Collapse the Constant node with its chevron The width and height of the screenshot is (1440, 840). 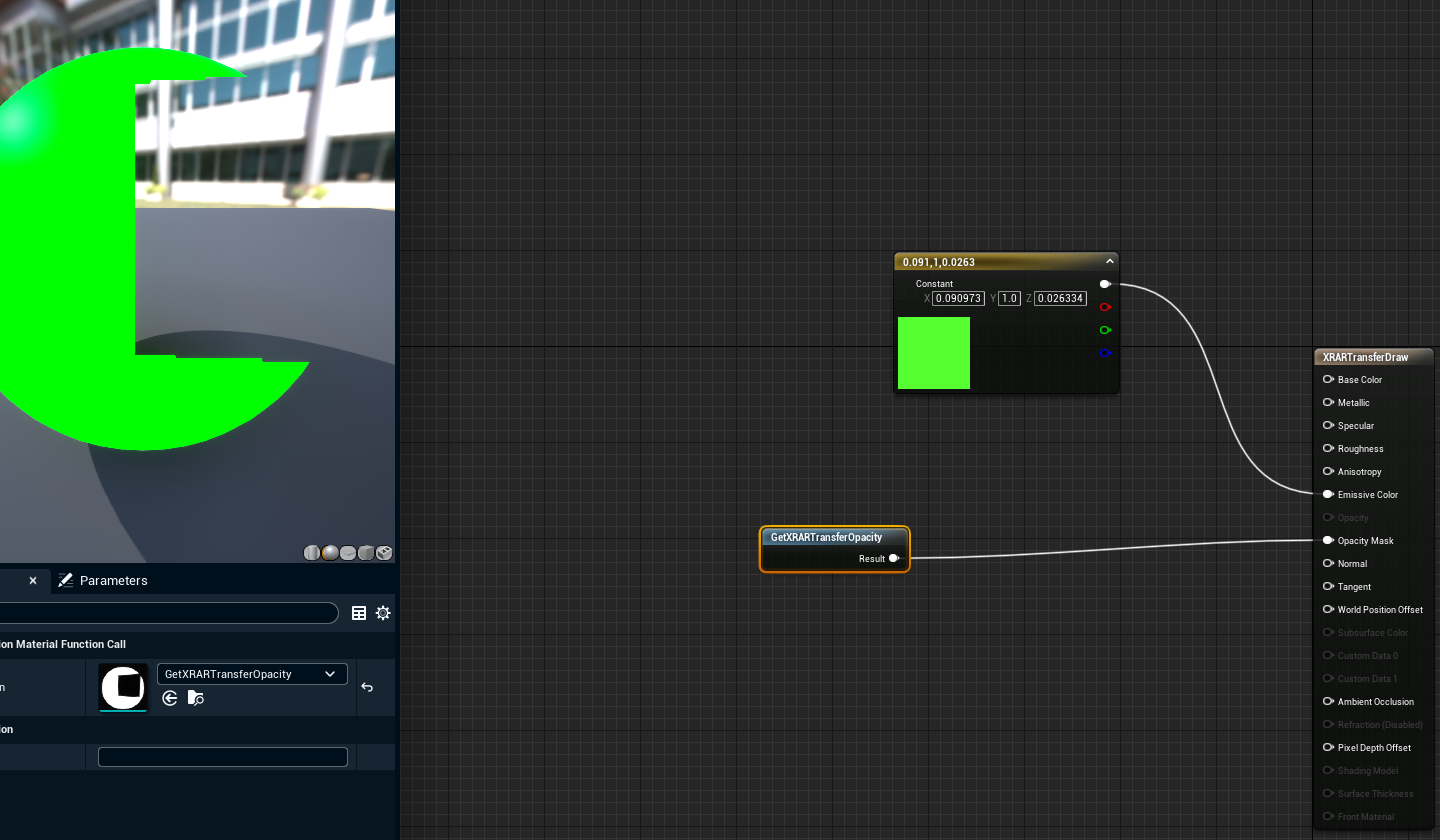coord(1109,261)
